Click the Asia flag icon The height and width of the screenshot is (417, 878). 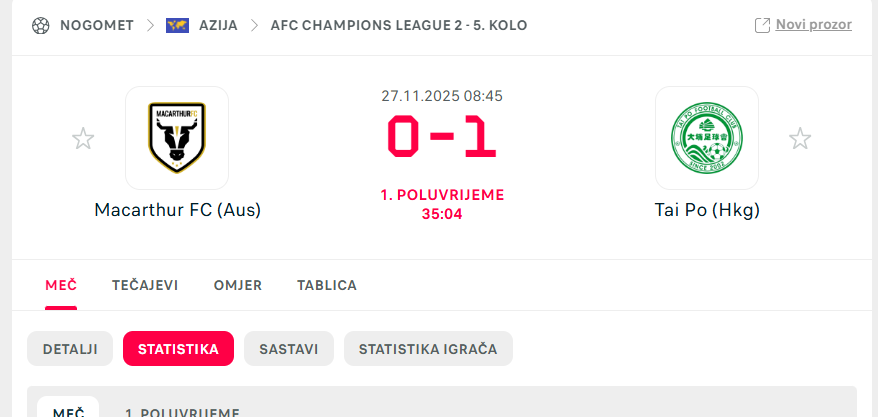click(x=177, y=25)
